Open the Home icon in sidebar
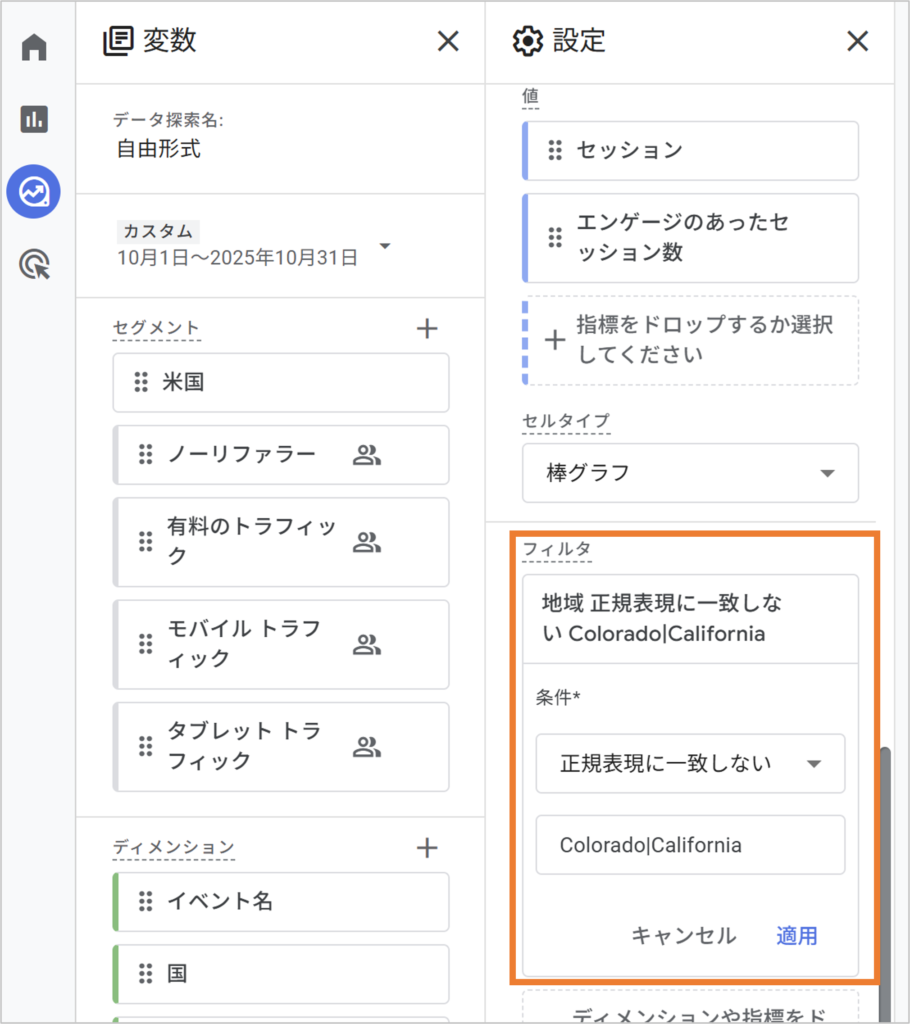The image size is (910, 1024). click(34, 47)
